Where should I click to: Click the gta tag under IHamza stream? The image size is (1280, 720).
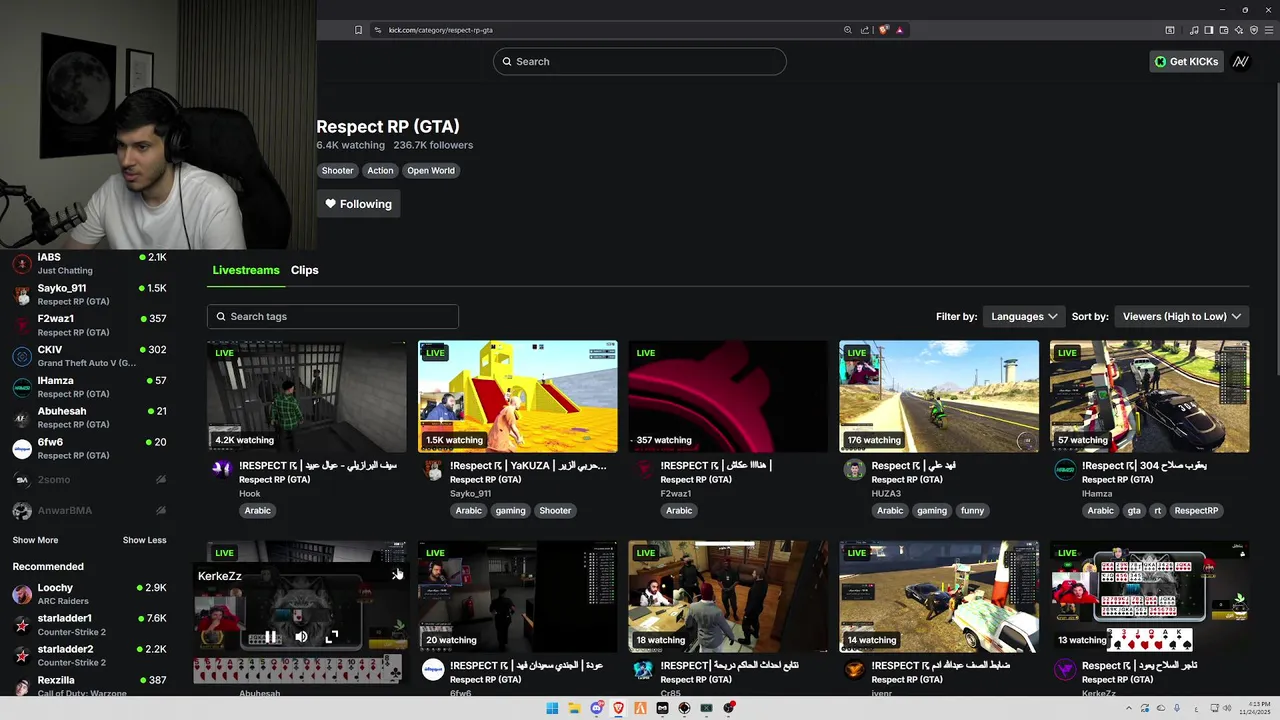pos(1134,511)
